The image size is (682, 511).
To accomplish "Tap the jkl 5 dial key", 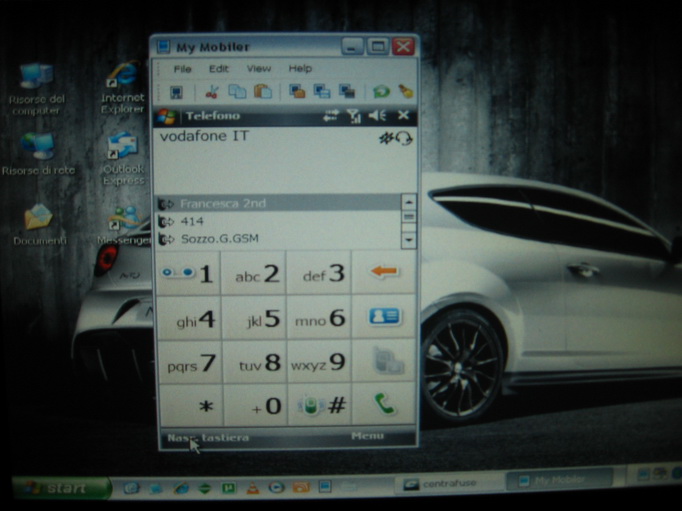I will (x=254, y=318).
